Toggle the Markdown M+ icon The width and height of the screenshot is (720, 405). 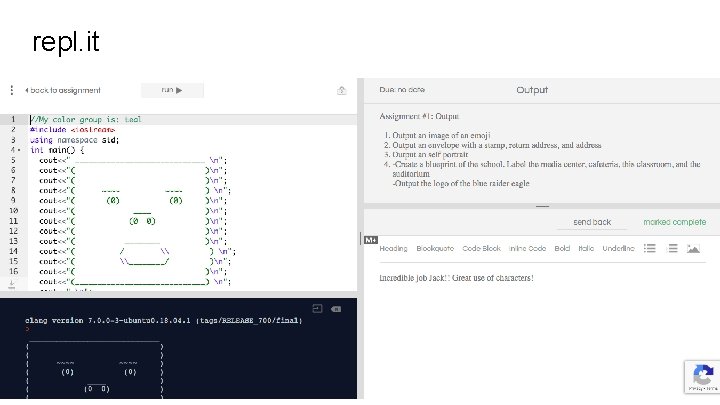[371, 240]
